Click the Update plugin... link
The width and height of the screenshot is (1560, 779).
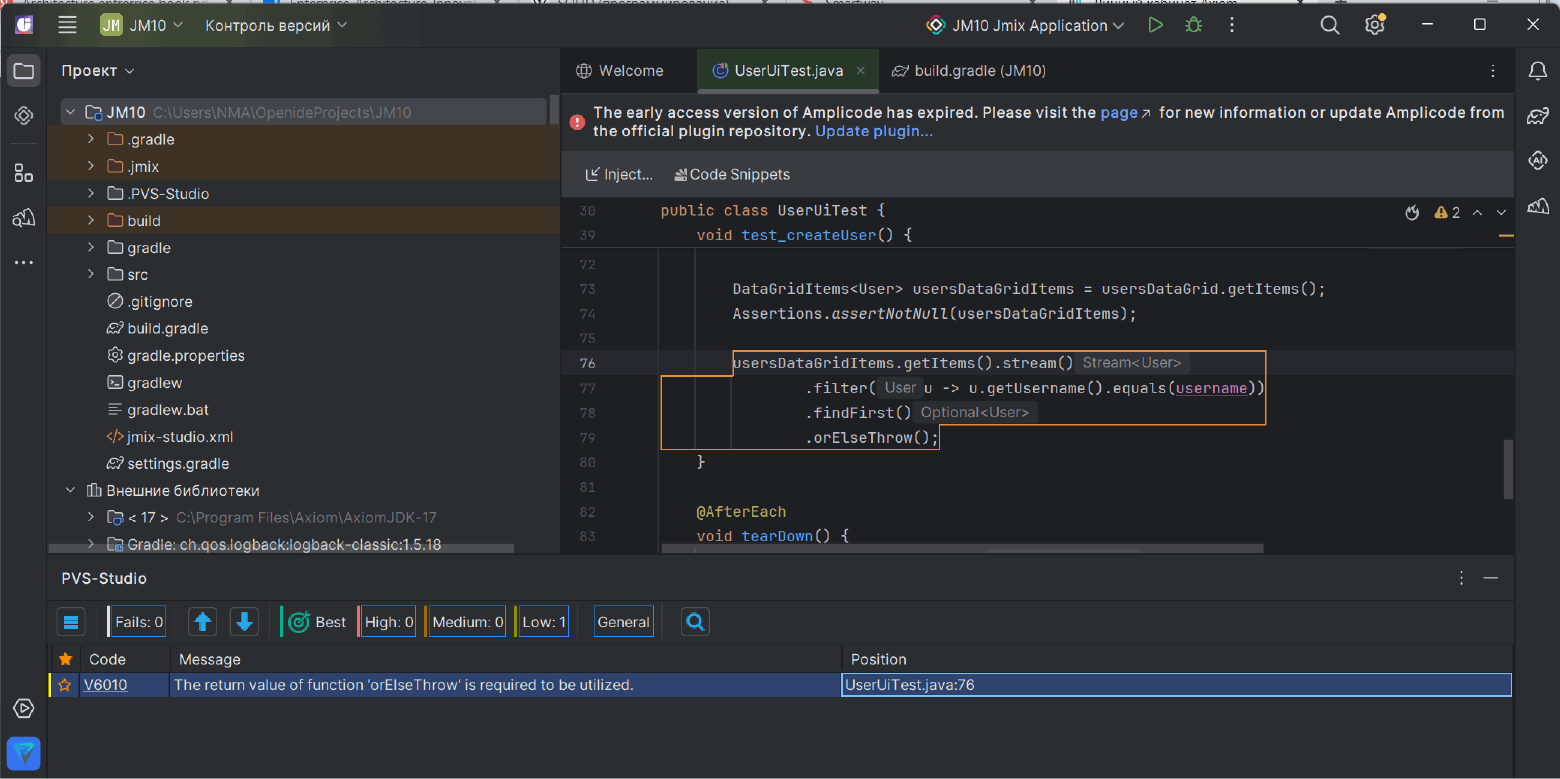point(873,131)
